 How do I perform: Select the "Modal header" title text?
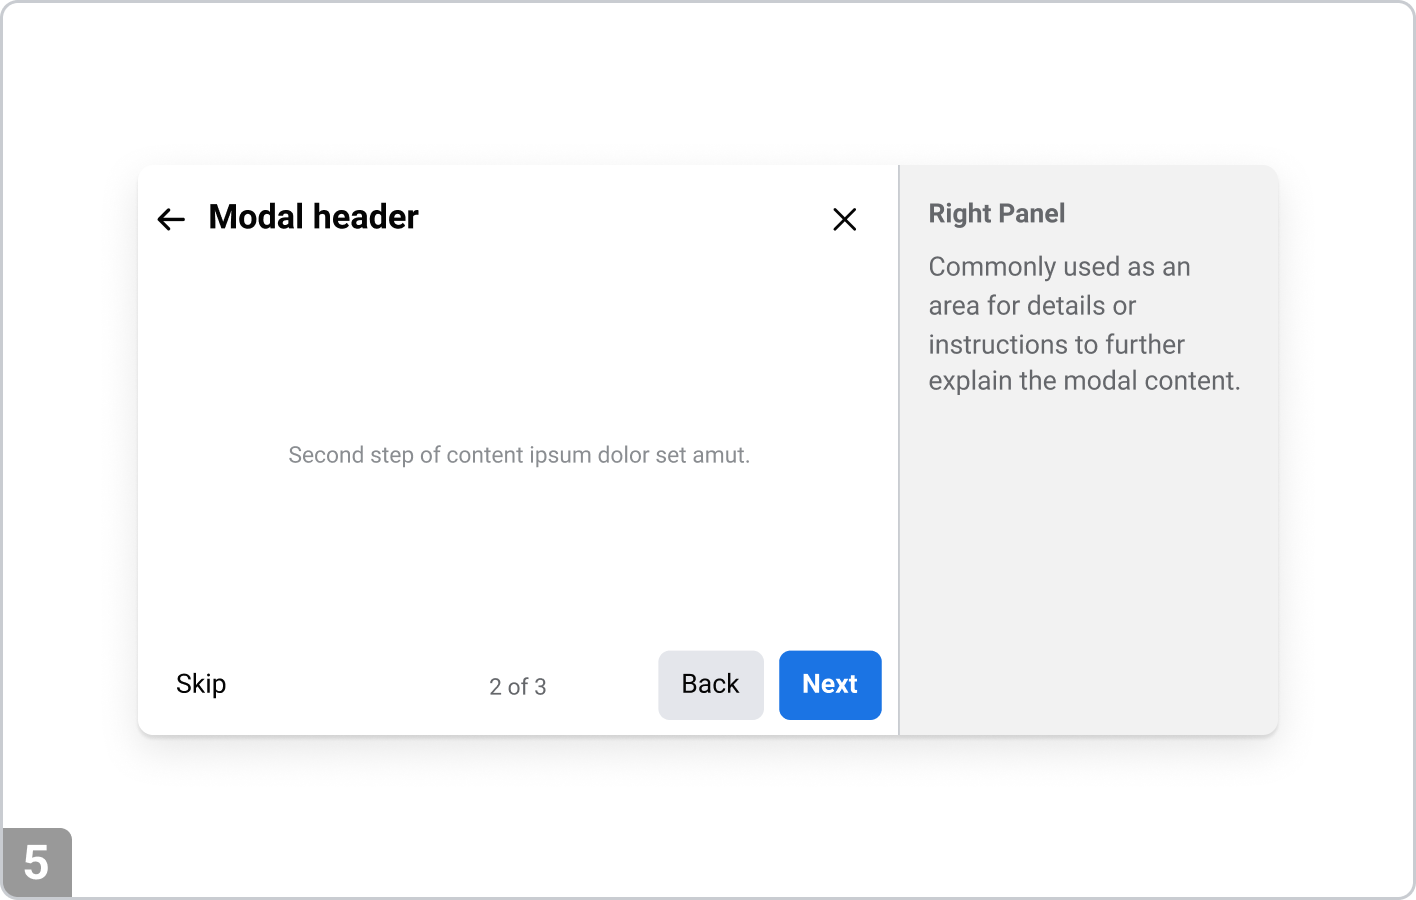[313, 217]
